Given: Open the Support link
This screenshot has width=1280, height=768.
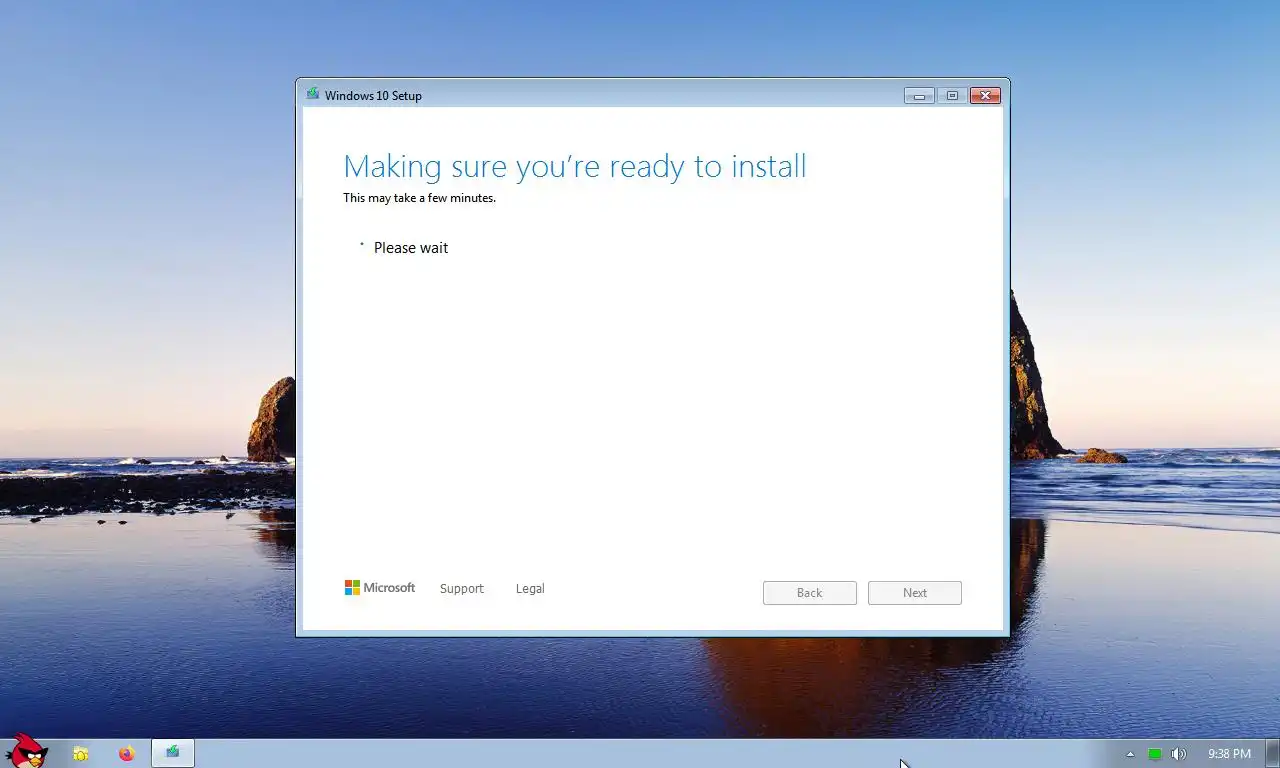Looking at the screenshot, I should [462, 589].
